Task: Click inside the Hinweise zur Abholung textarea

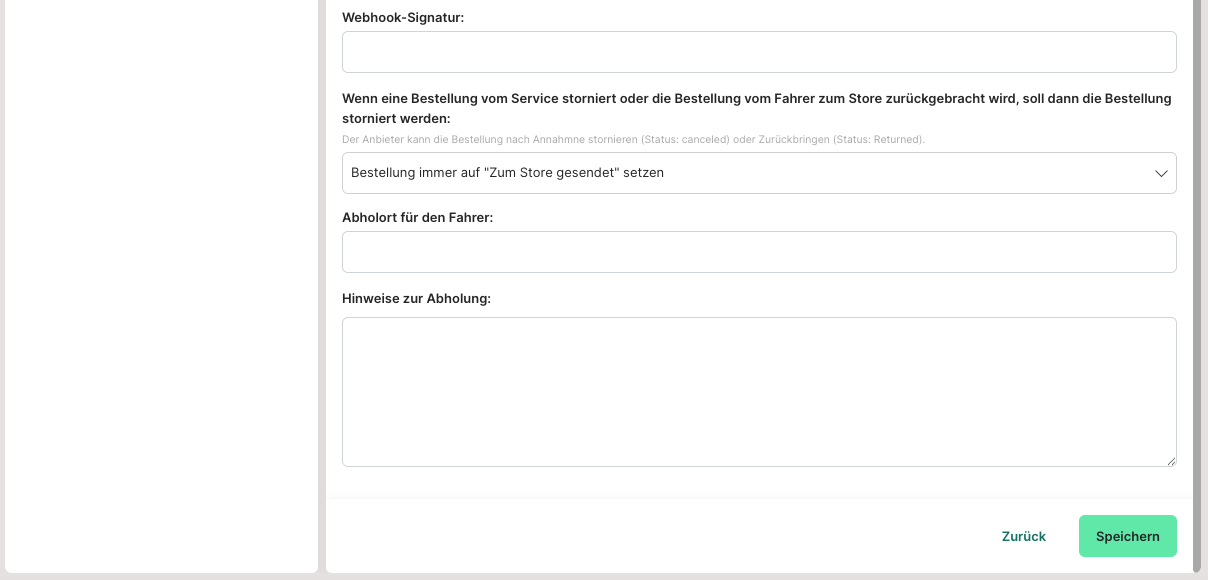Action: [759, 391]
